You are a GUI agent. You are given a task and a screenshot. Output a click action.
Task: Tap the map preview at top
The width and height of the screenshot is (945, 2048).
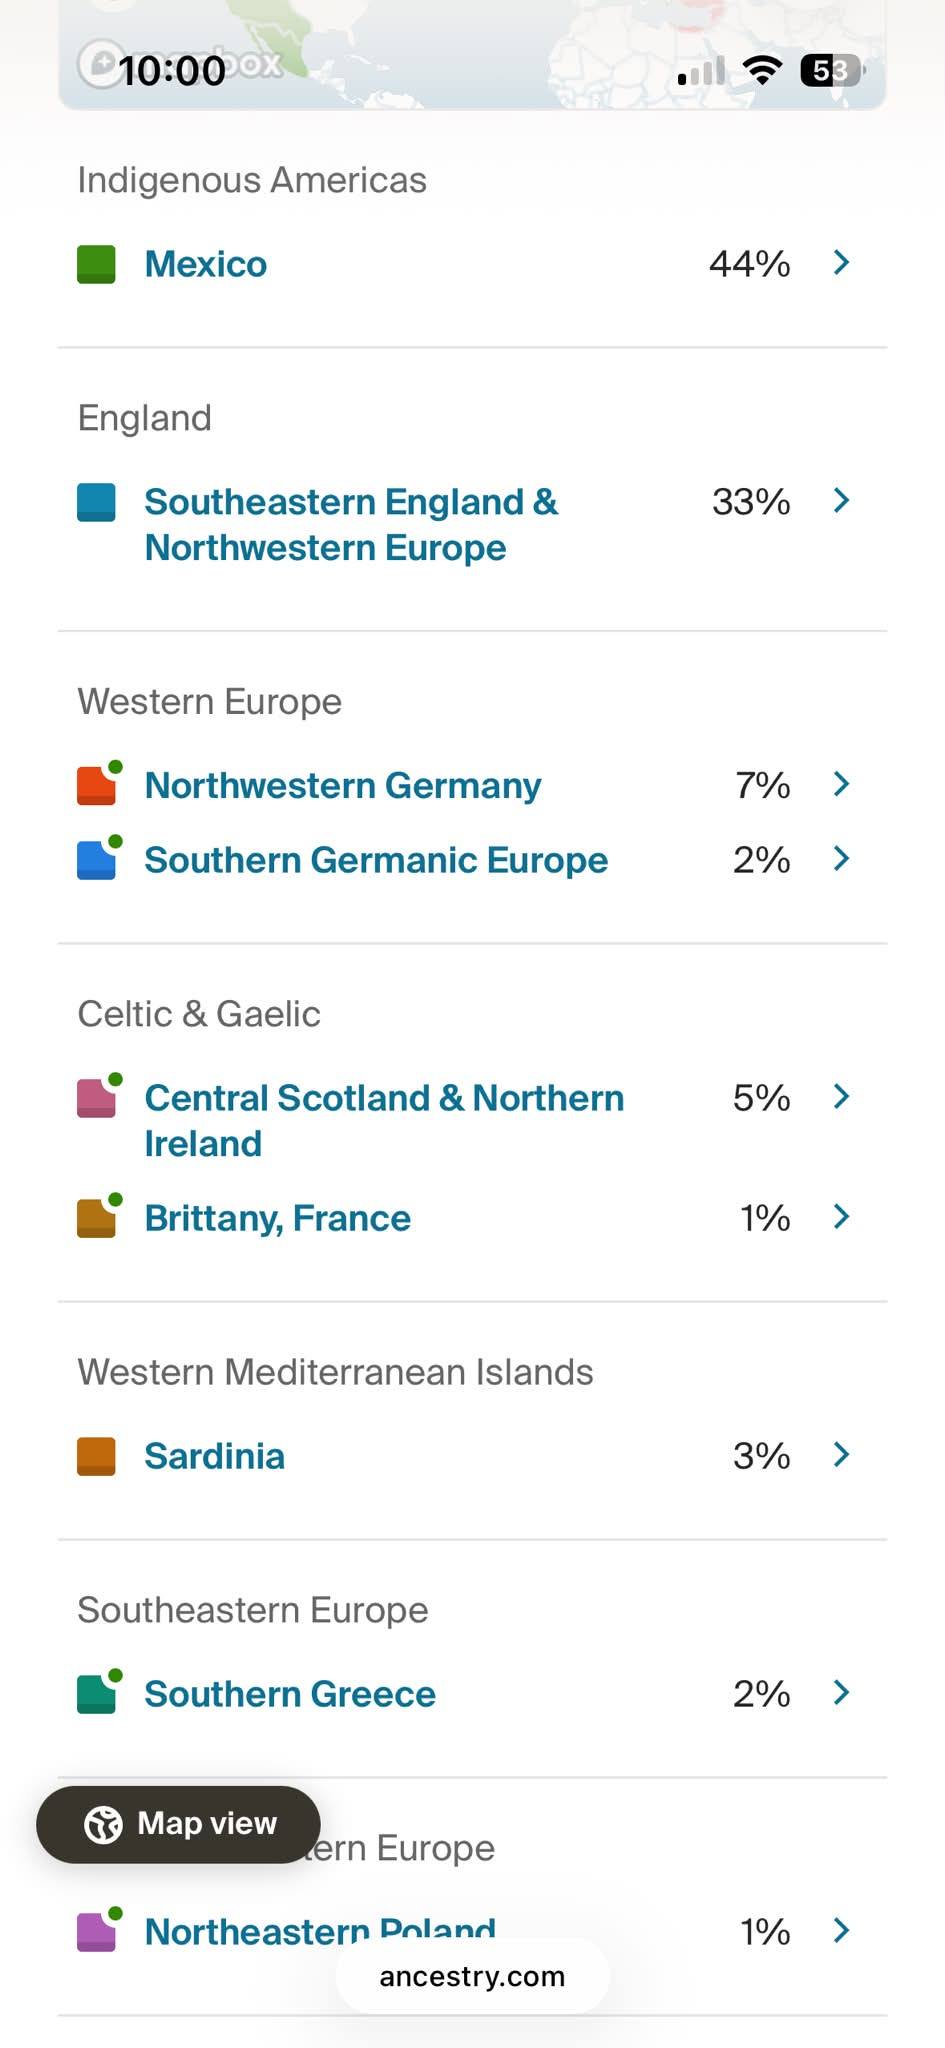(472, 54)
